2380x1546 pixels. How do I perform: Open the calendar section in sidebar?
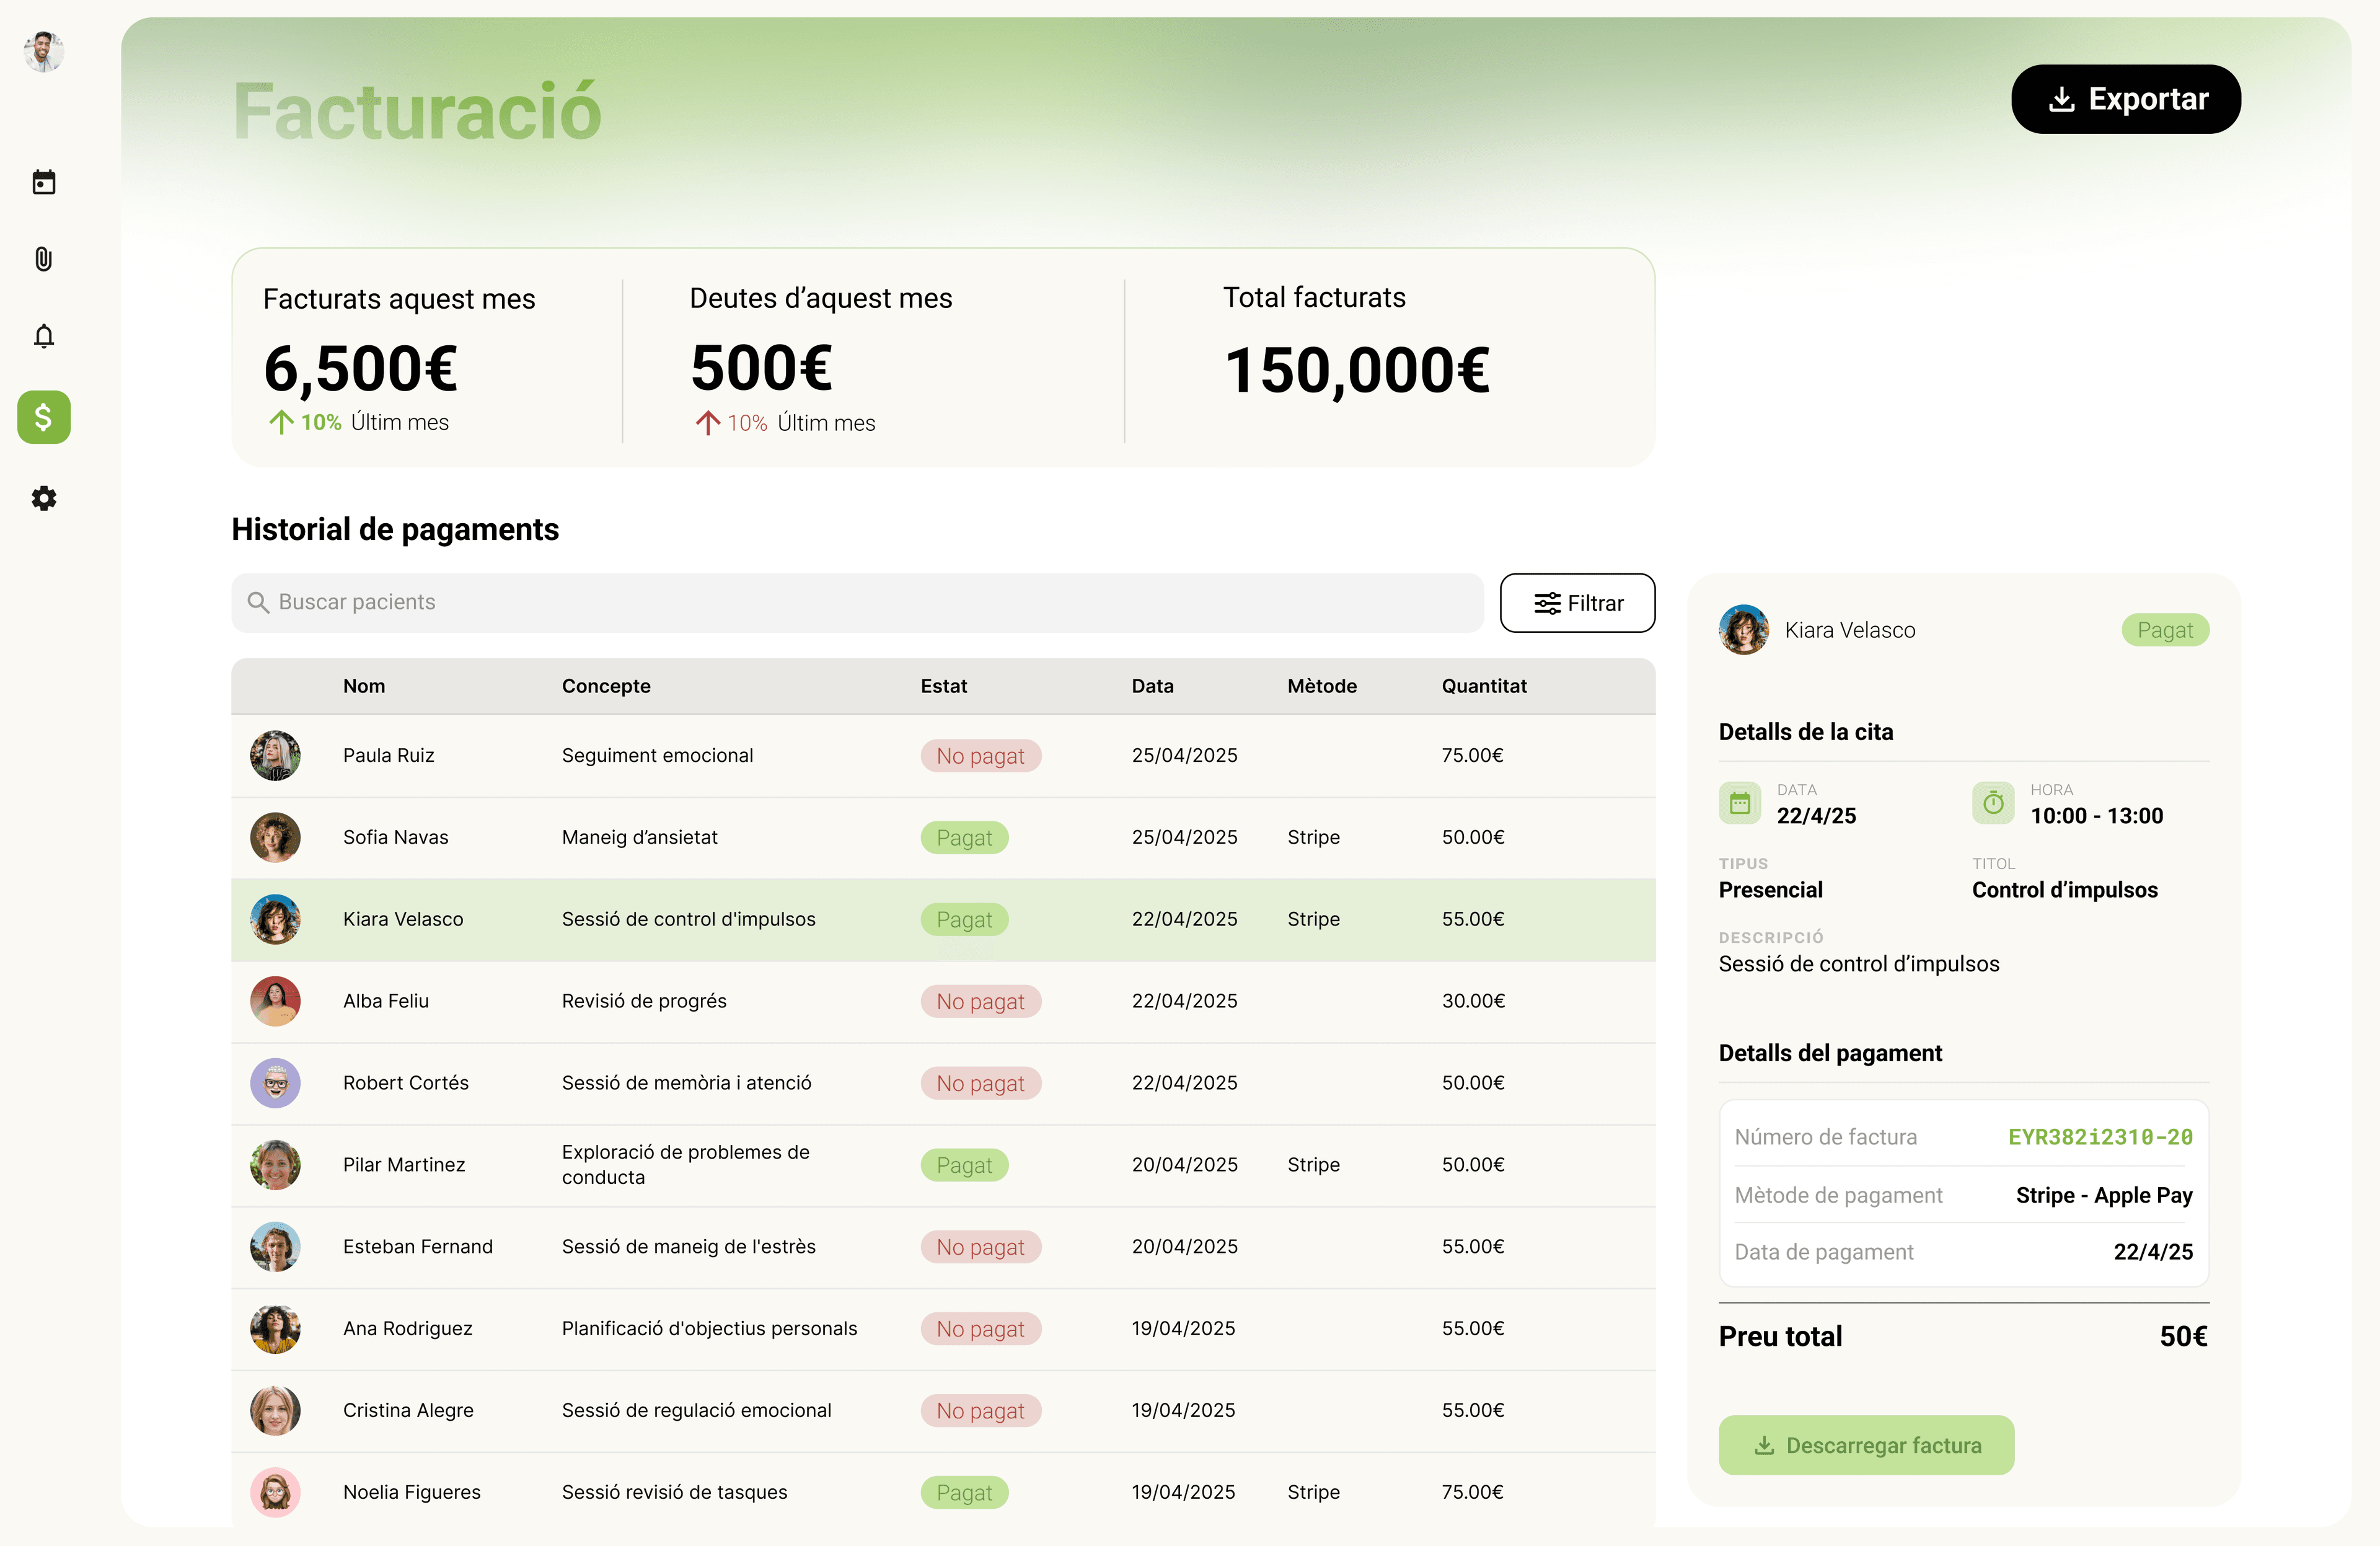[x=44, y=182]
